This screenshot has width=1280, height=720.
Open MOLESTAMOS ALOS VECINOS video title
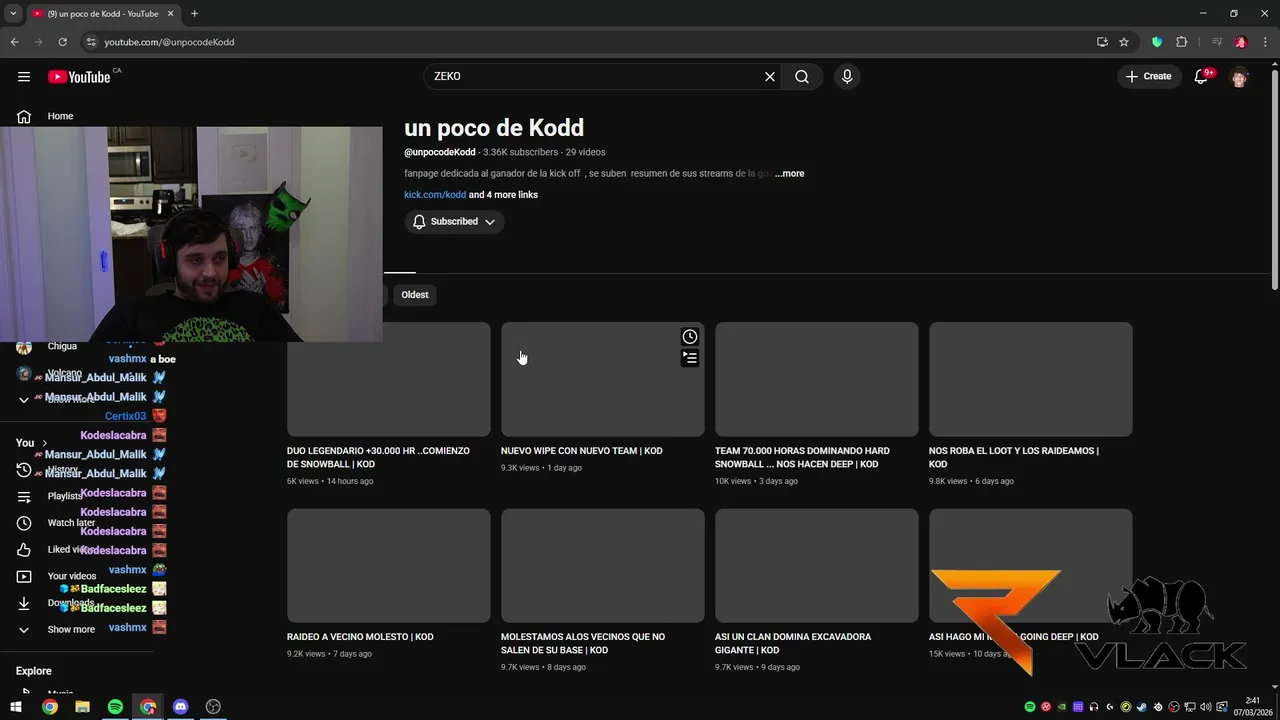(583, 643)
